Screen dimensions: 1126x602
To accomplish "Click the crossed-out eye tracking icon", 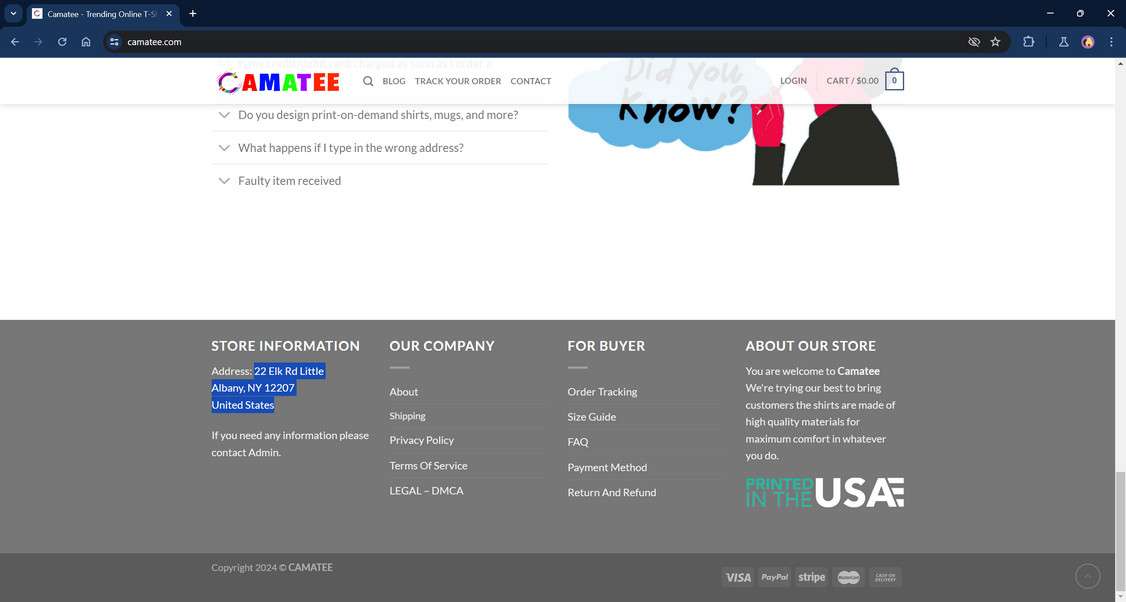I will pyautogui.click(x=974, y=42).
